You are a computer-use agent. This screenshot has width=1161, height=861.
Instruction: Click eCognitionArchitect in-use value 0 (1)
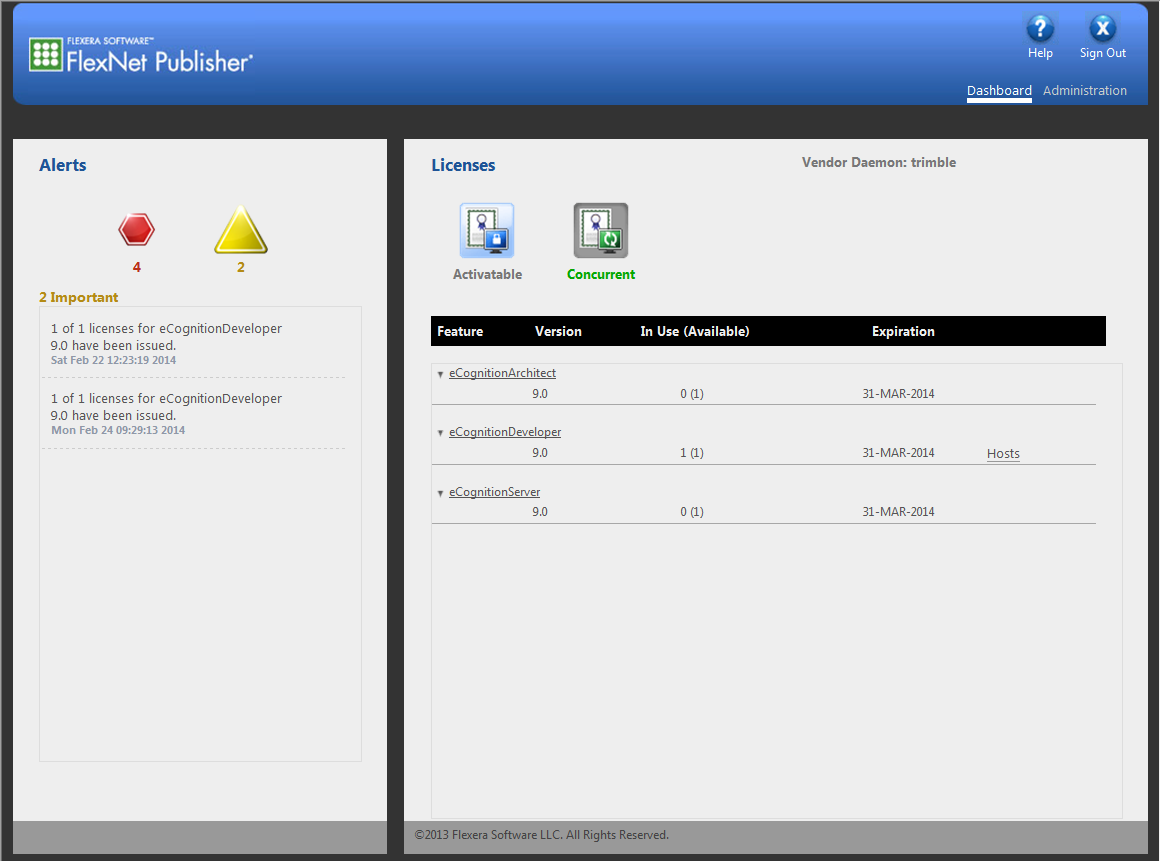click(692, 394)
